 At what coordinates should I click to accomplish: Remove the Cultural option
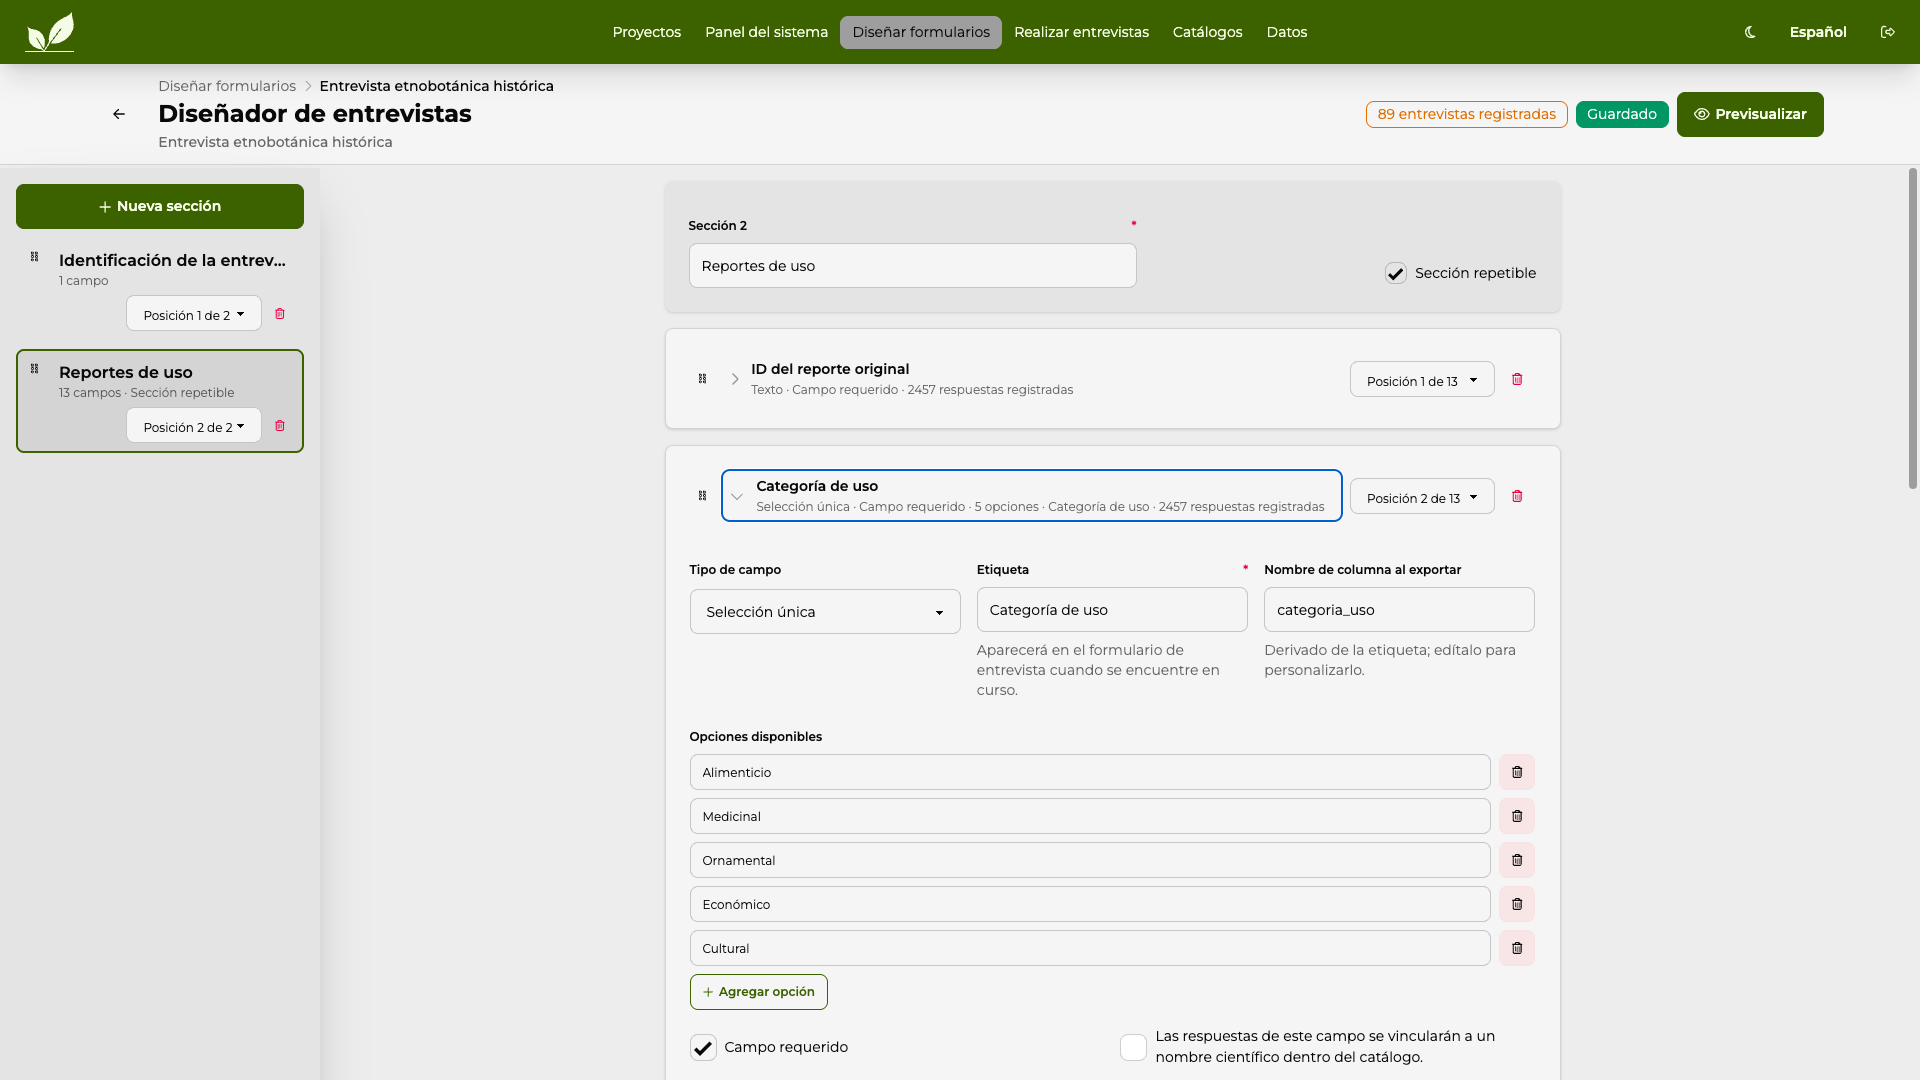1517,948
